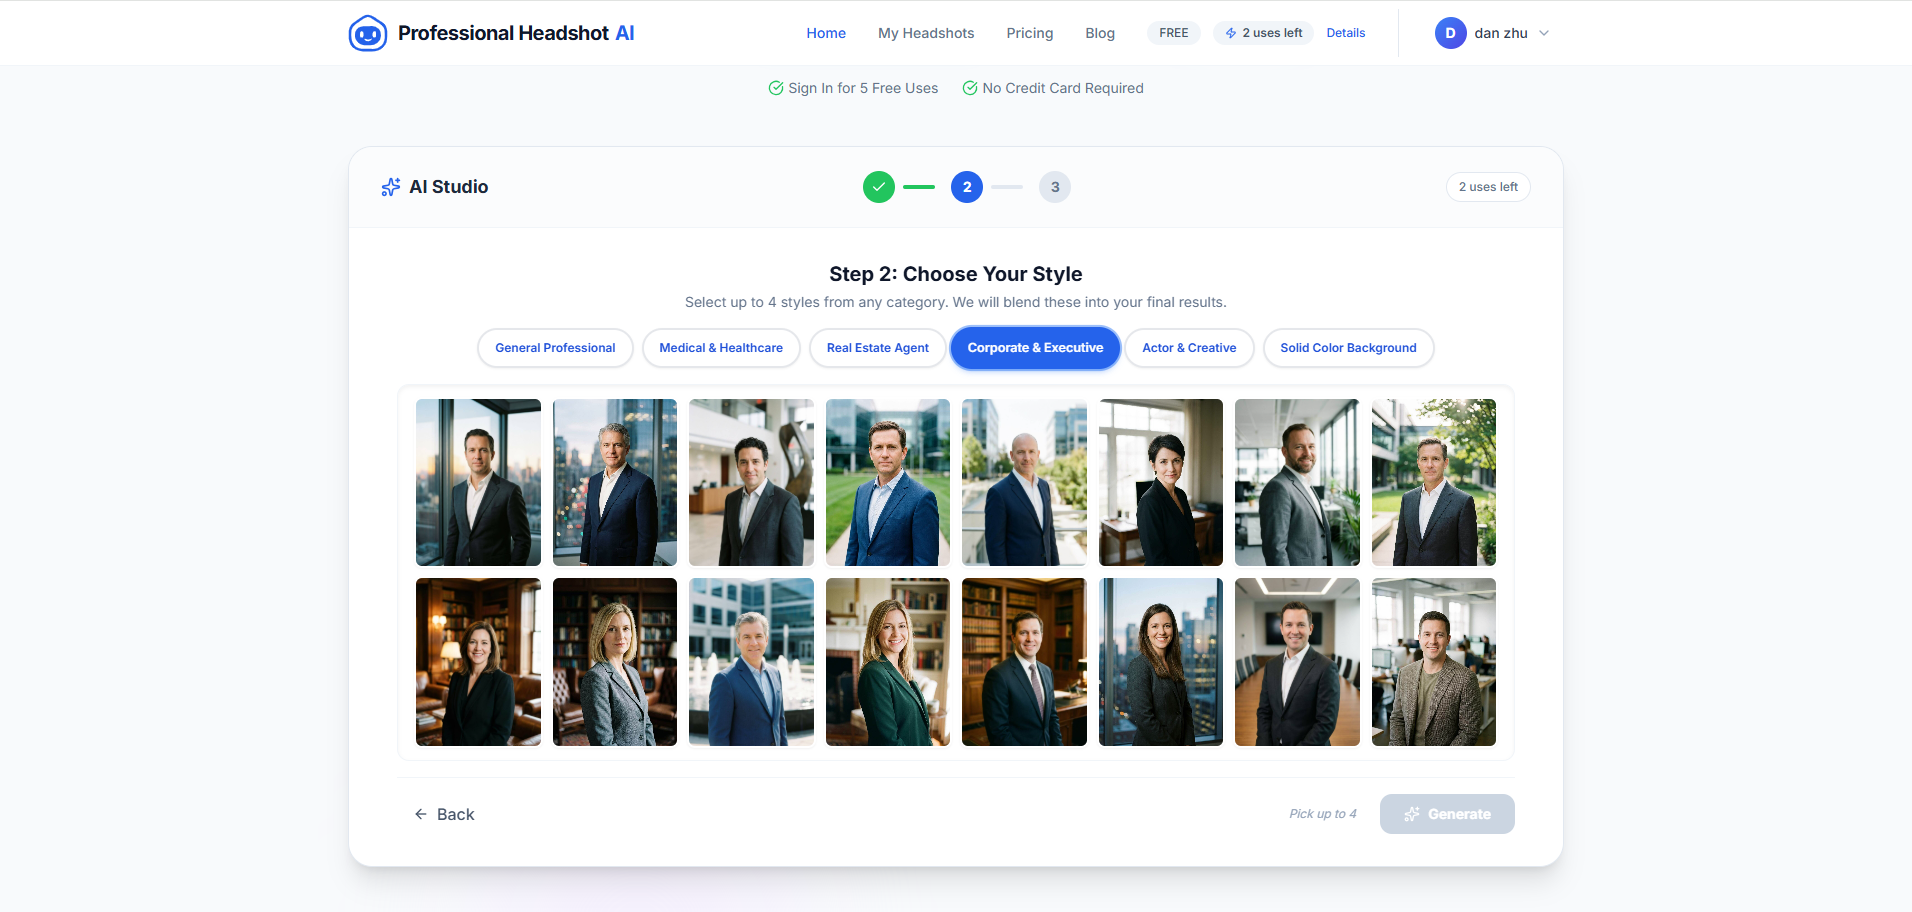Switch on the Actor & Creative style filter

[x=1189, y=347]
